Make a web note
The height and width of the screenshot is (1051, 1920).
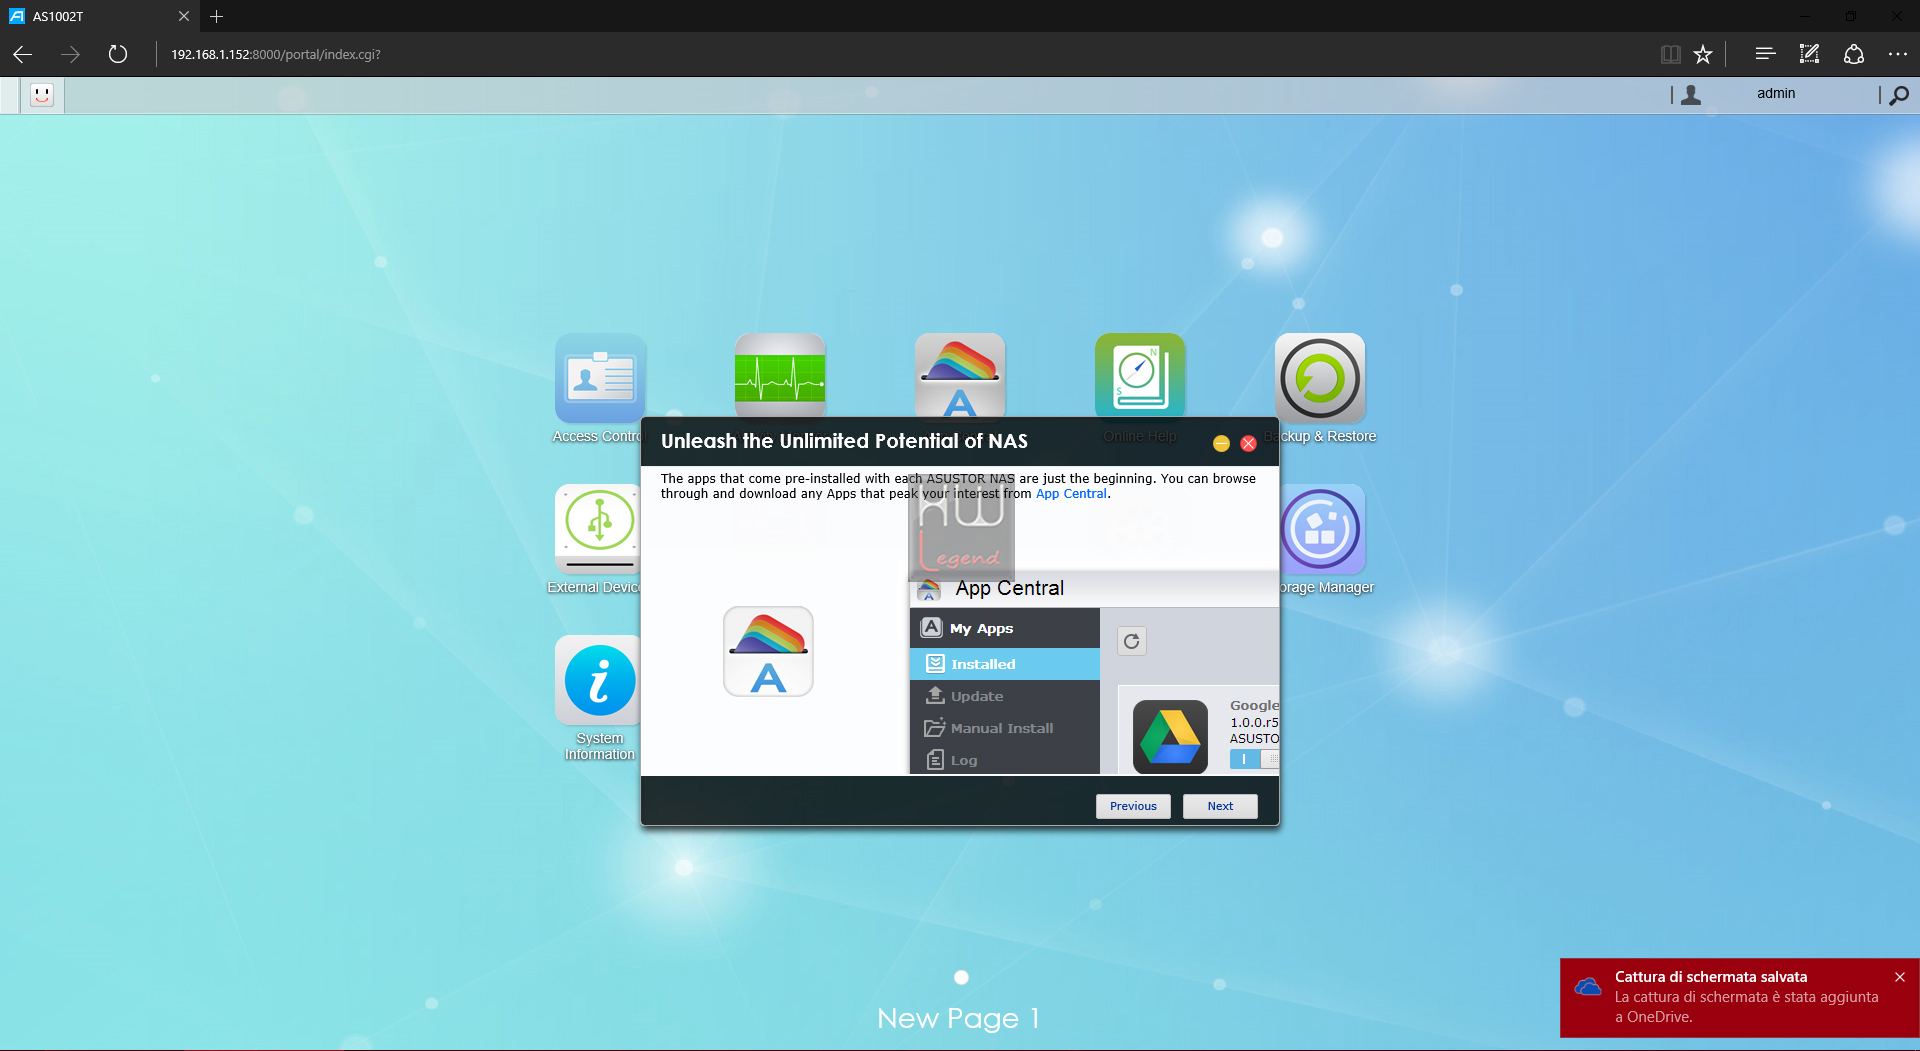pyautogui.click(x=1809, y=54)
